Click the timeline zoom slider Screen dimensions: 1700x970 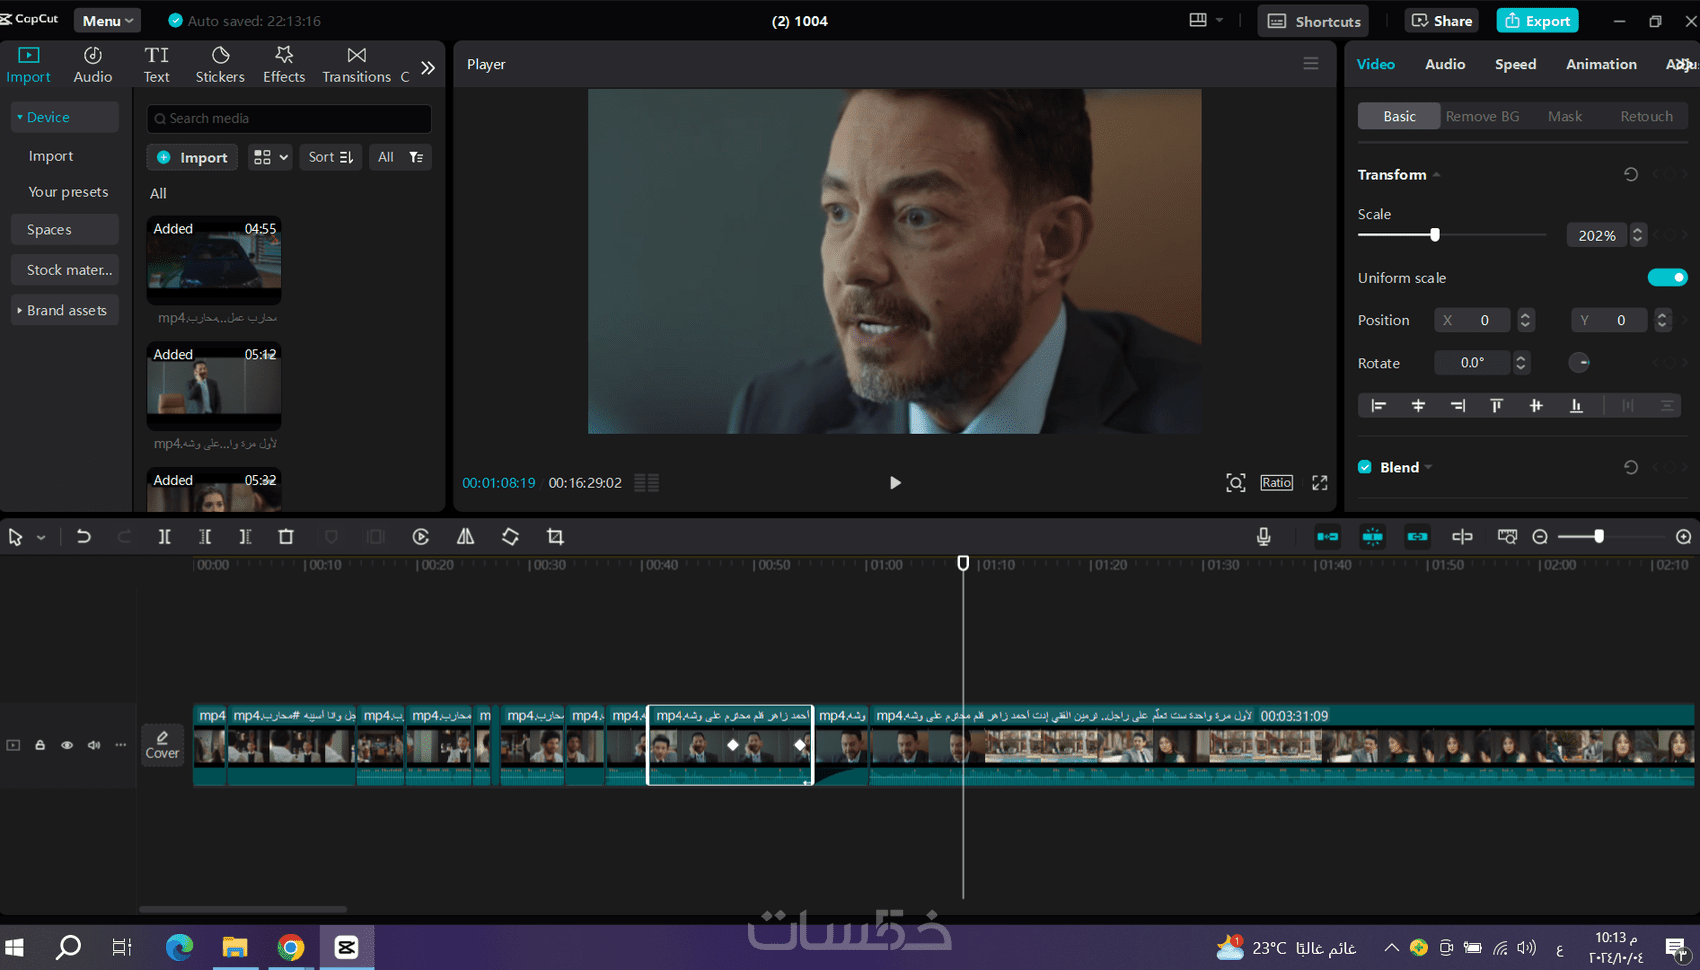click(1599, 537)
